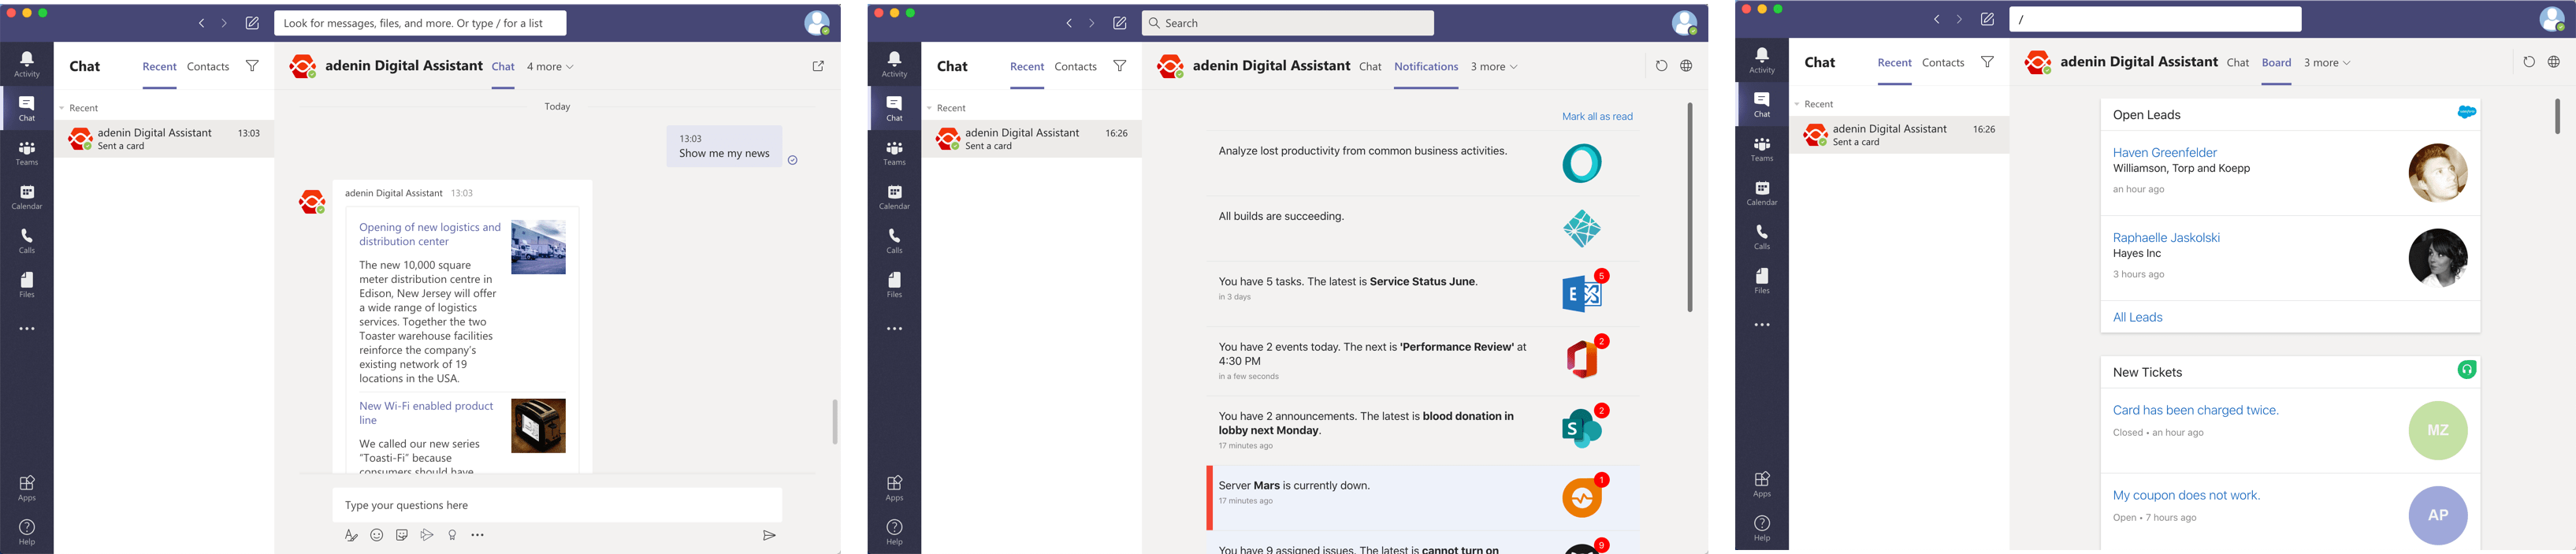Expand '3 more' dropdown in the Board window
Screen dimensions: 2576x554
tap(2327, 63)
